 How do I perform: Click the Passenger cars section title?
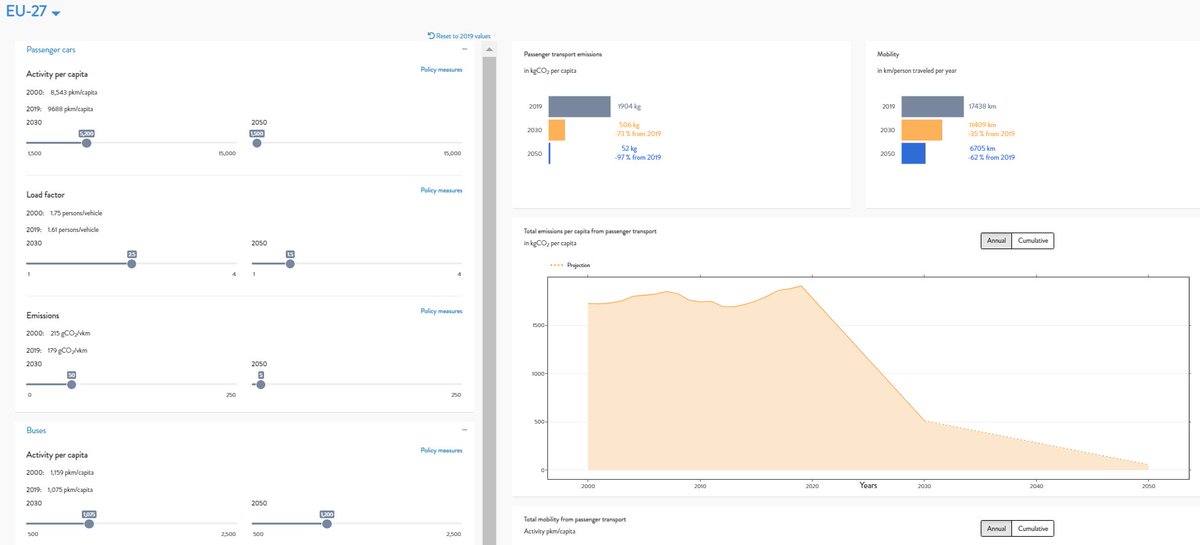(x=50, y=49)
